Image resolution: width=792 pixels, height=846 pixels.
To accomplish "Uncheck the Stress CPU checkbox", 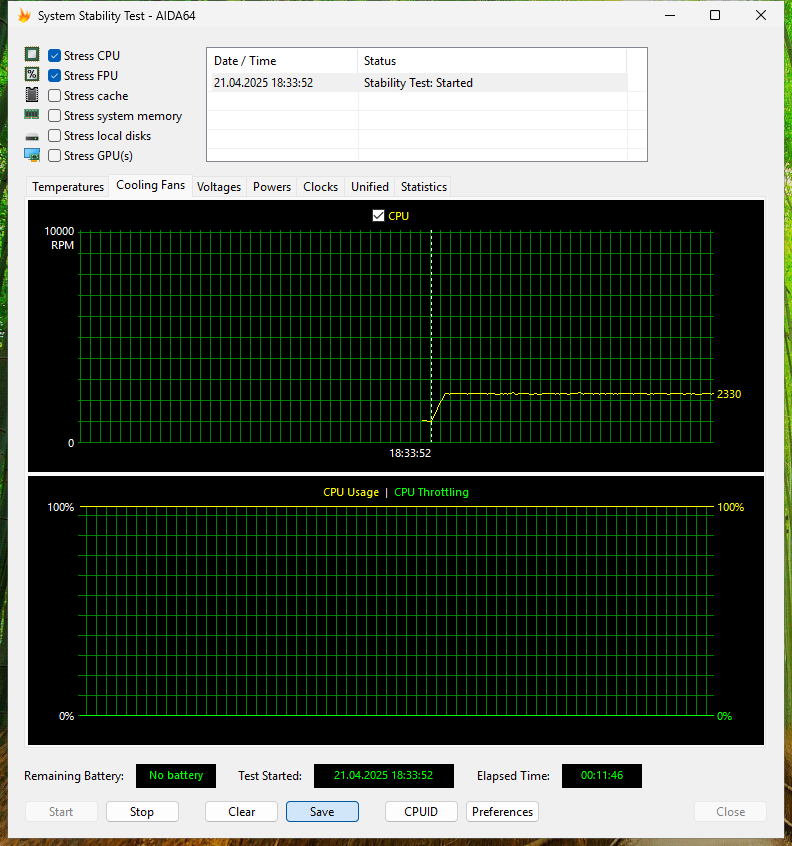I will click(54, 56).
